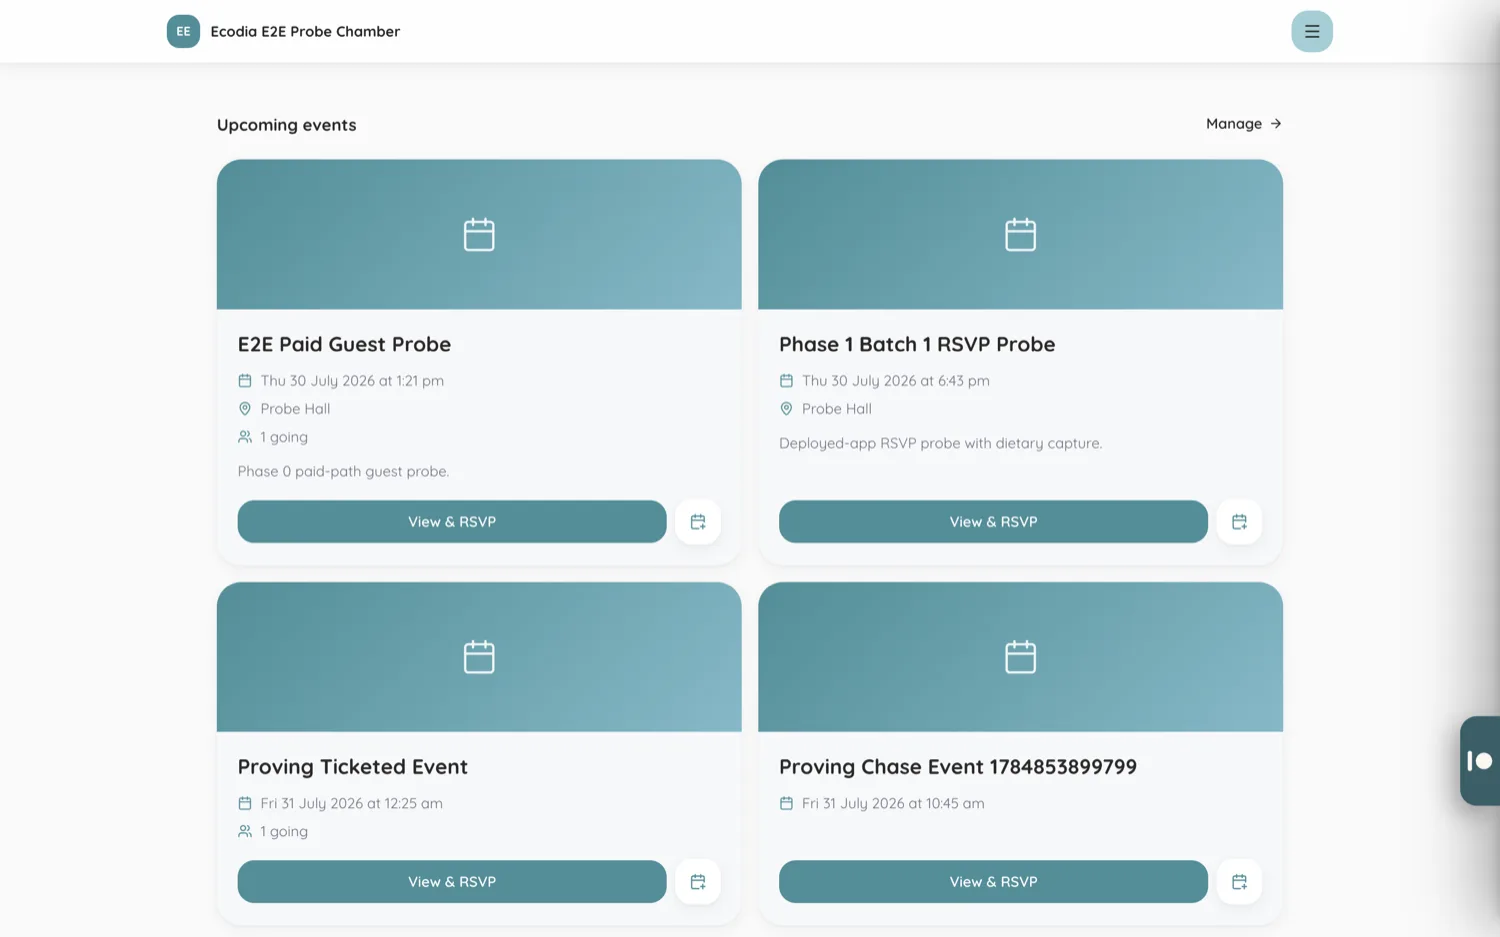Click 1 going on Proving Ticketed Event
Screen dimensions: 1500x937
pyautogui.click(x=284, y=832)
